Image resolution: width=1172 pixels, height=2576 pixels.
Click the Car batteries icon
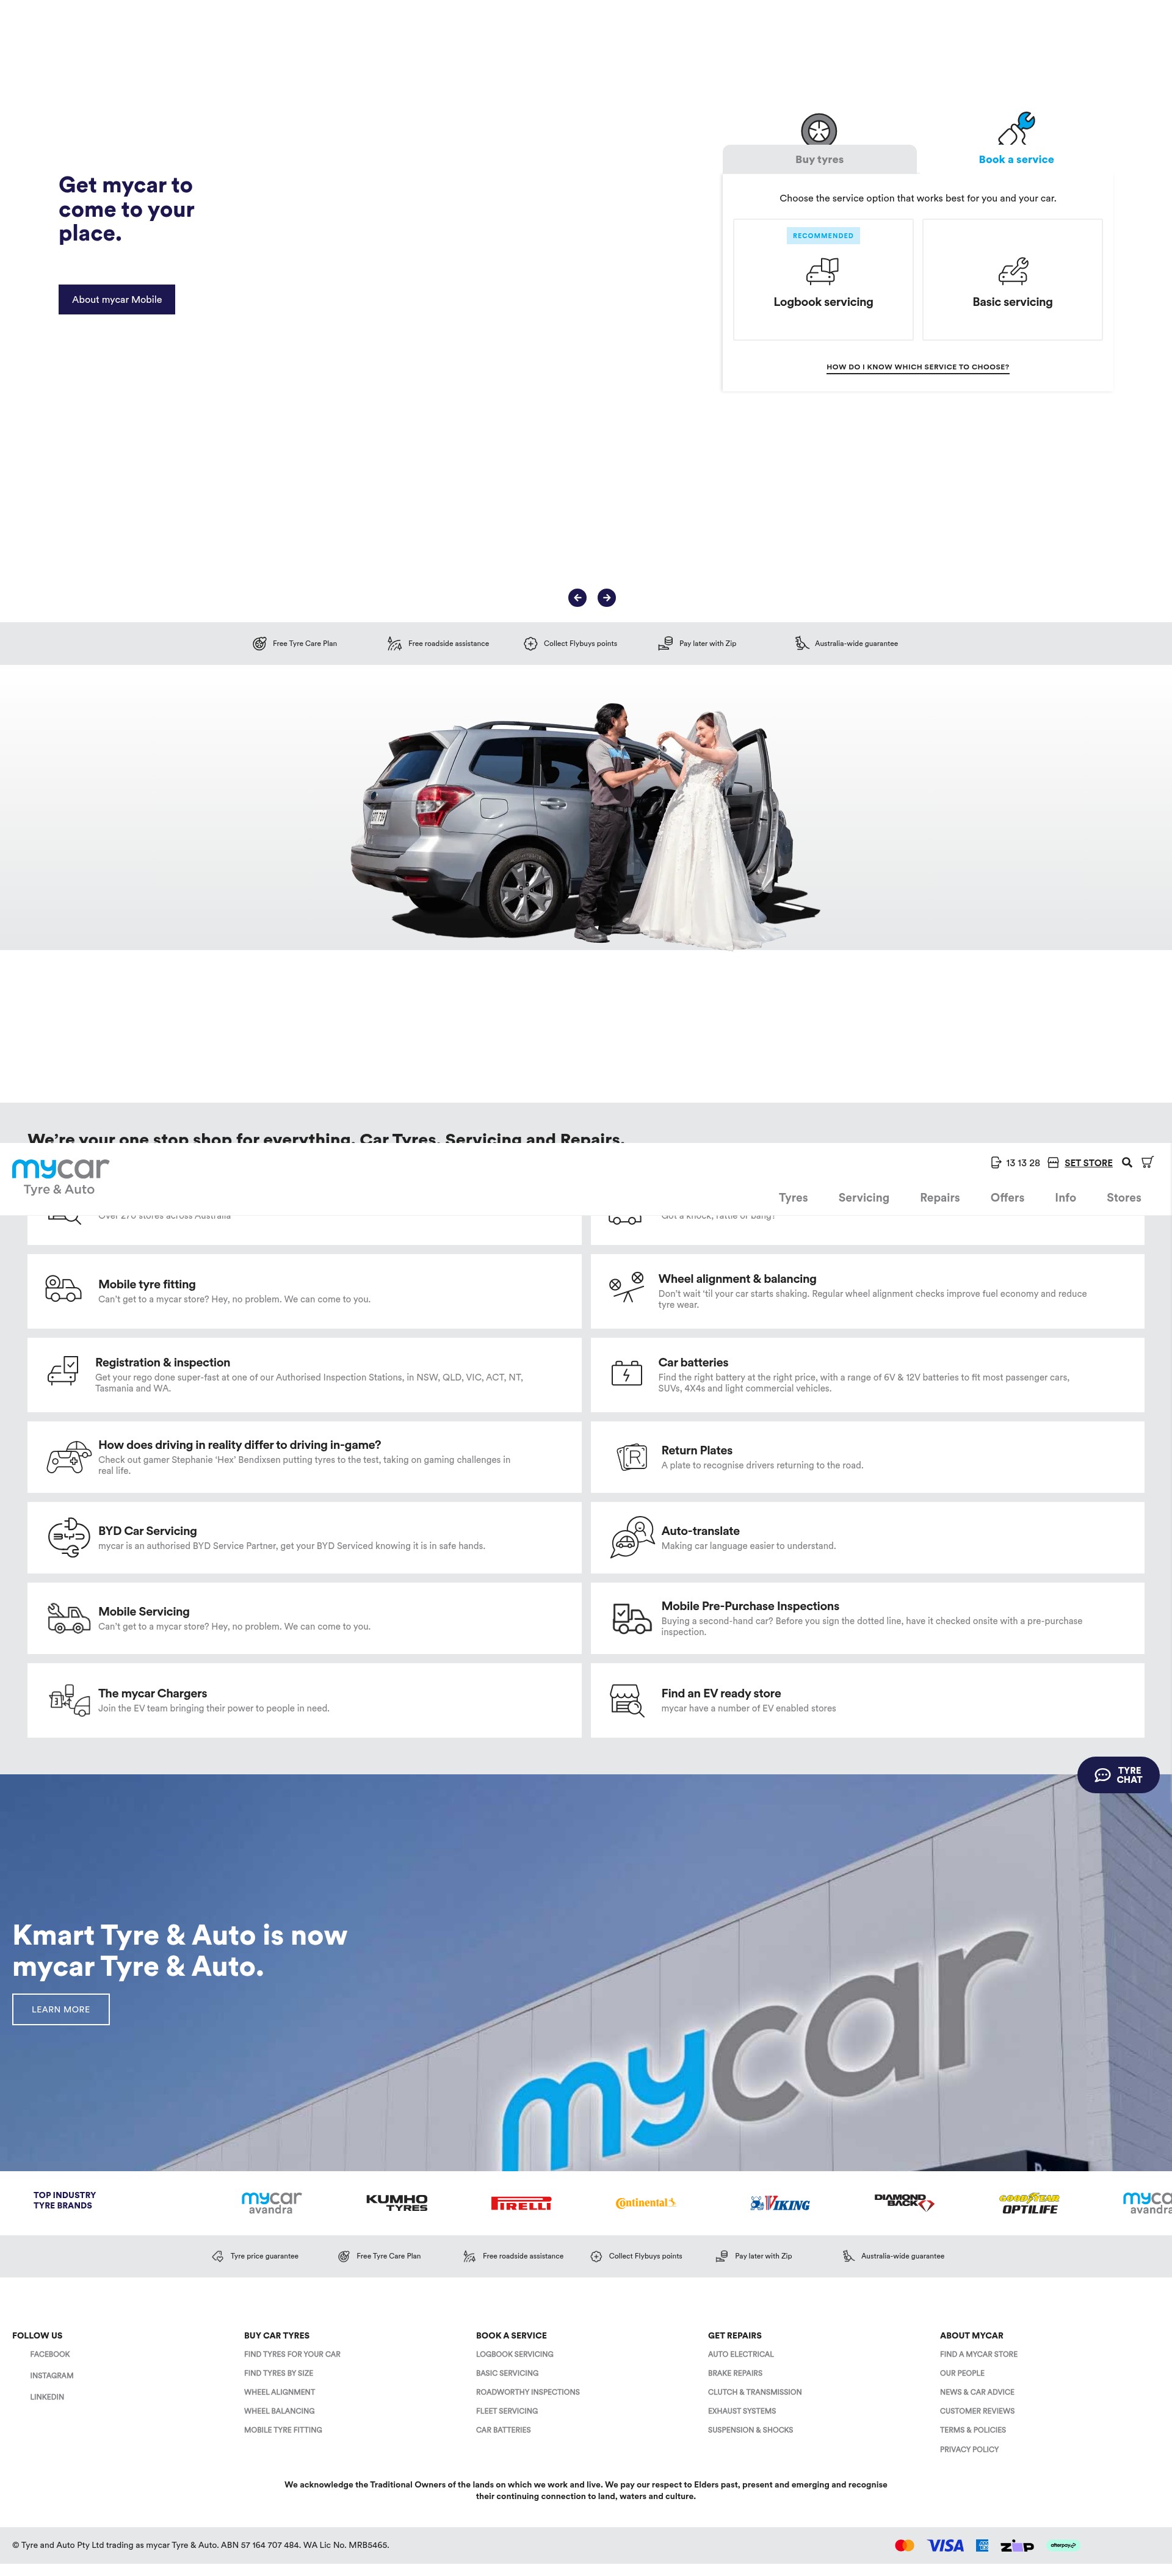click(x=626, y=1373)
